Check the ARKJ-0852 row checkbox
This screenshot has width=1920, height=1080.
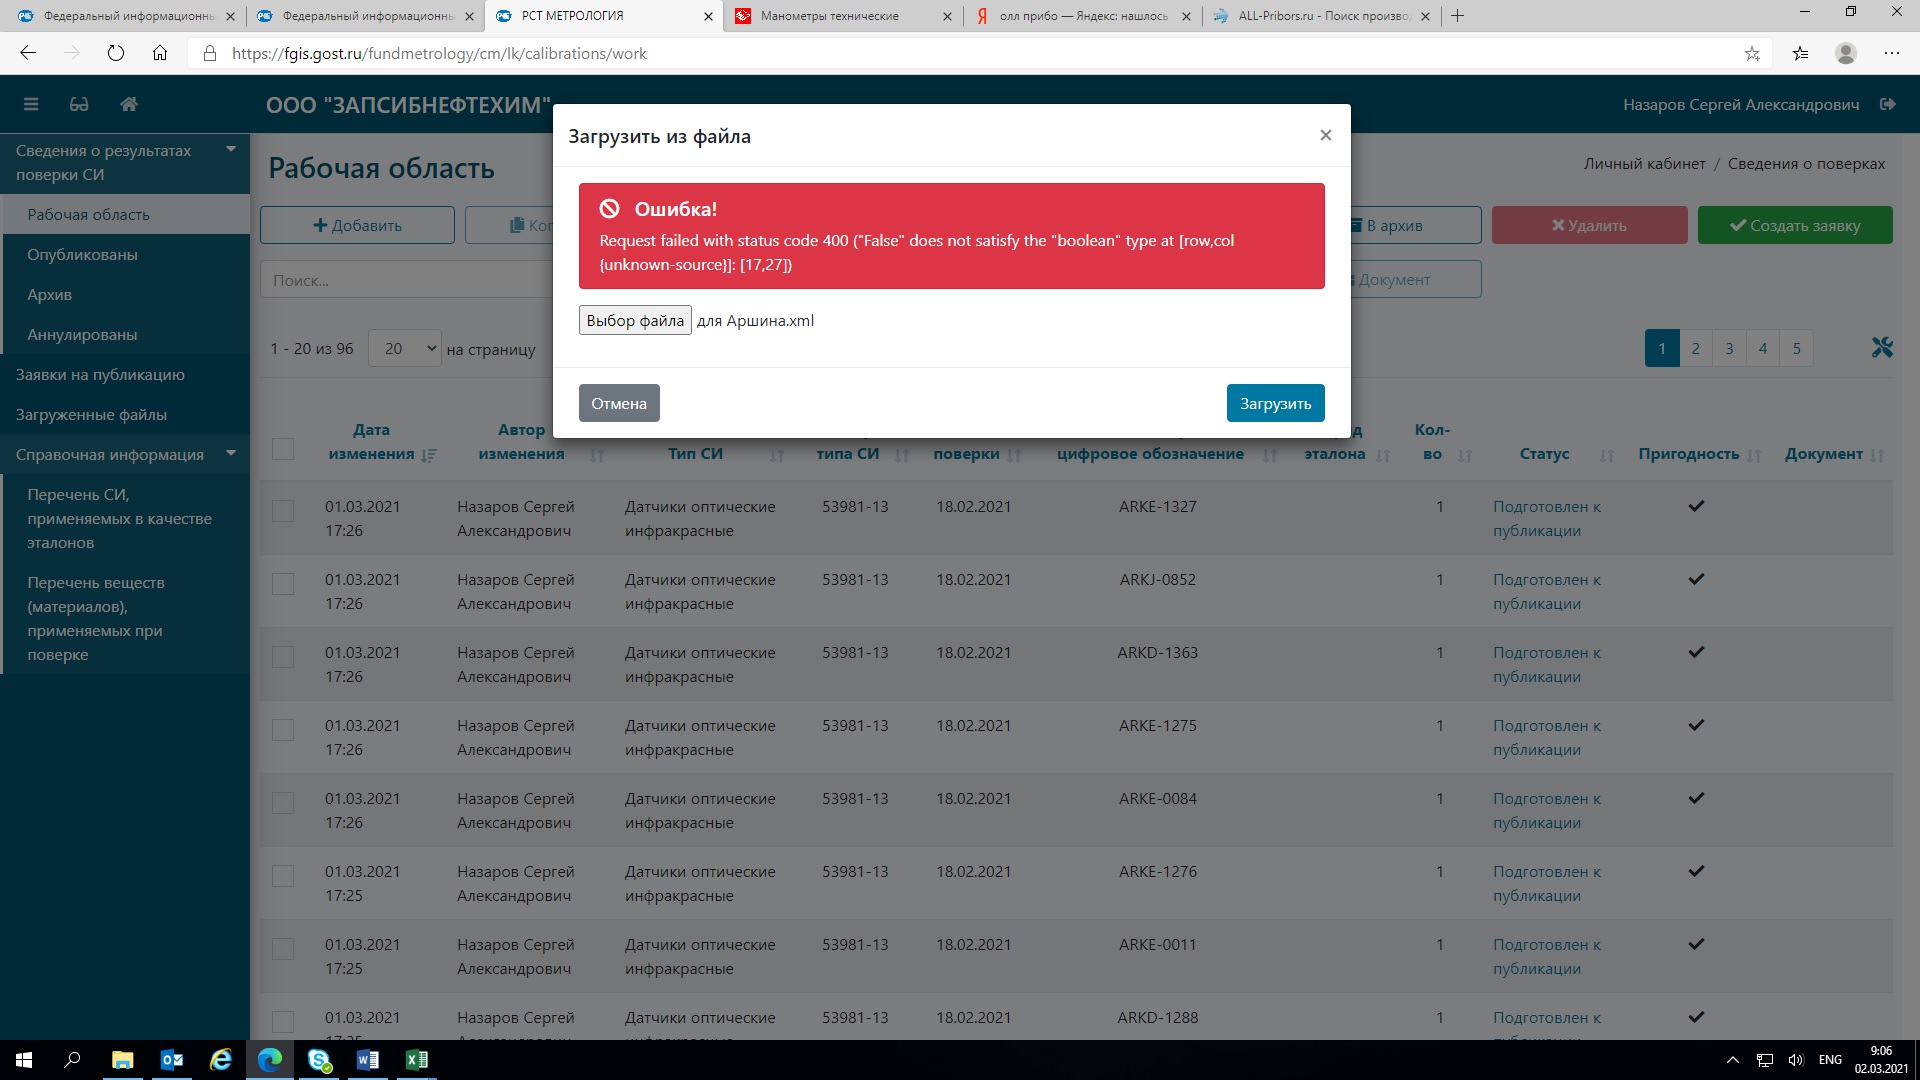(283, 583)
